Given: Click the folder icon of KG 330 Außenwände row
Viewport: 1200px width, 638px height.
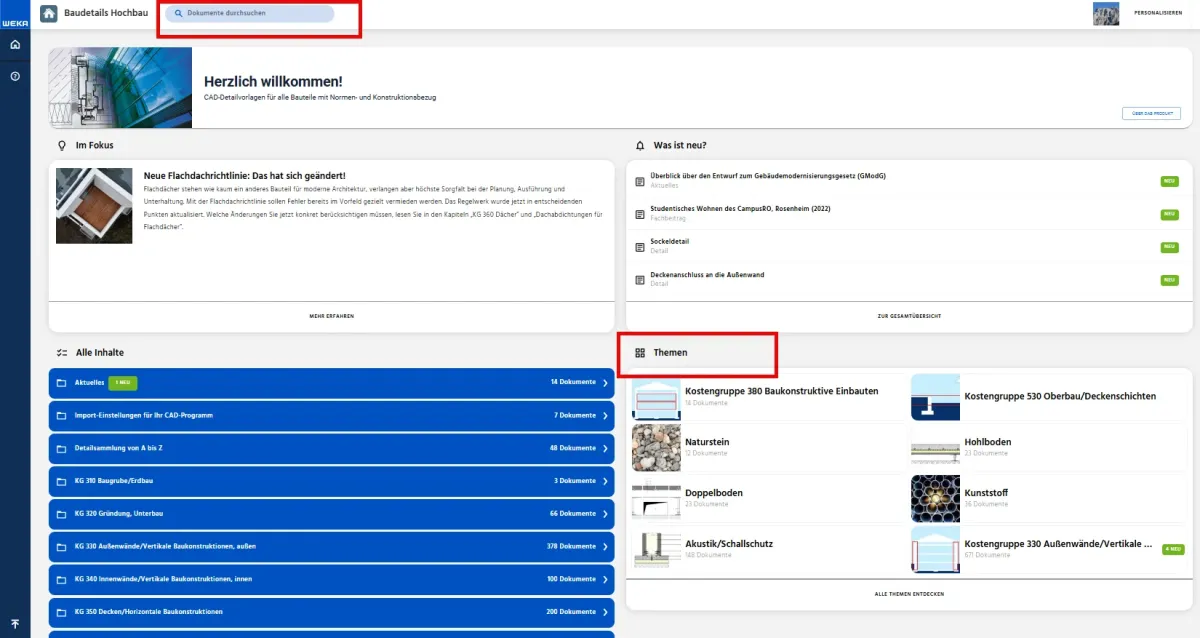Looking at the screenshot, I should pyautogui.click(x=62, y=547).
